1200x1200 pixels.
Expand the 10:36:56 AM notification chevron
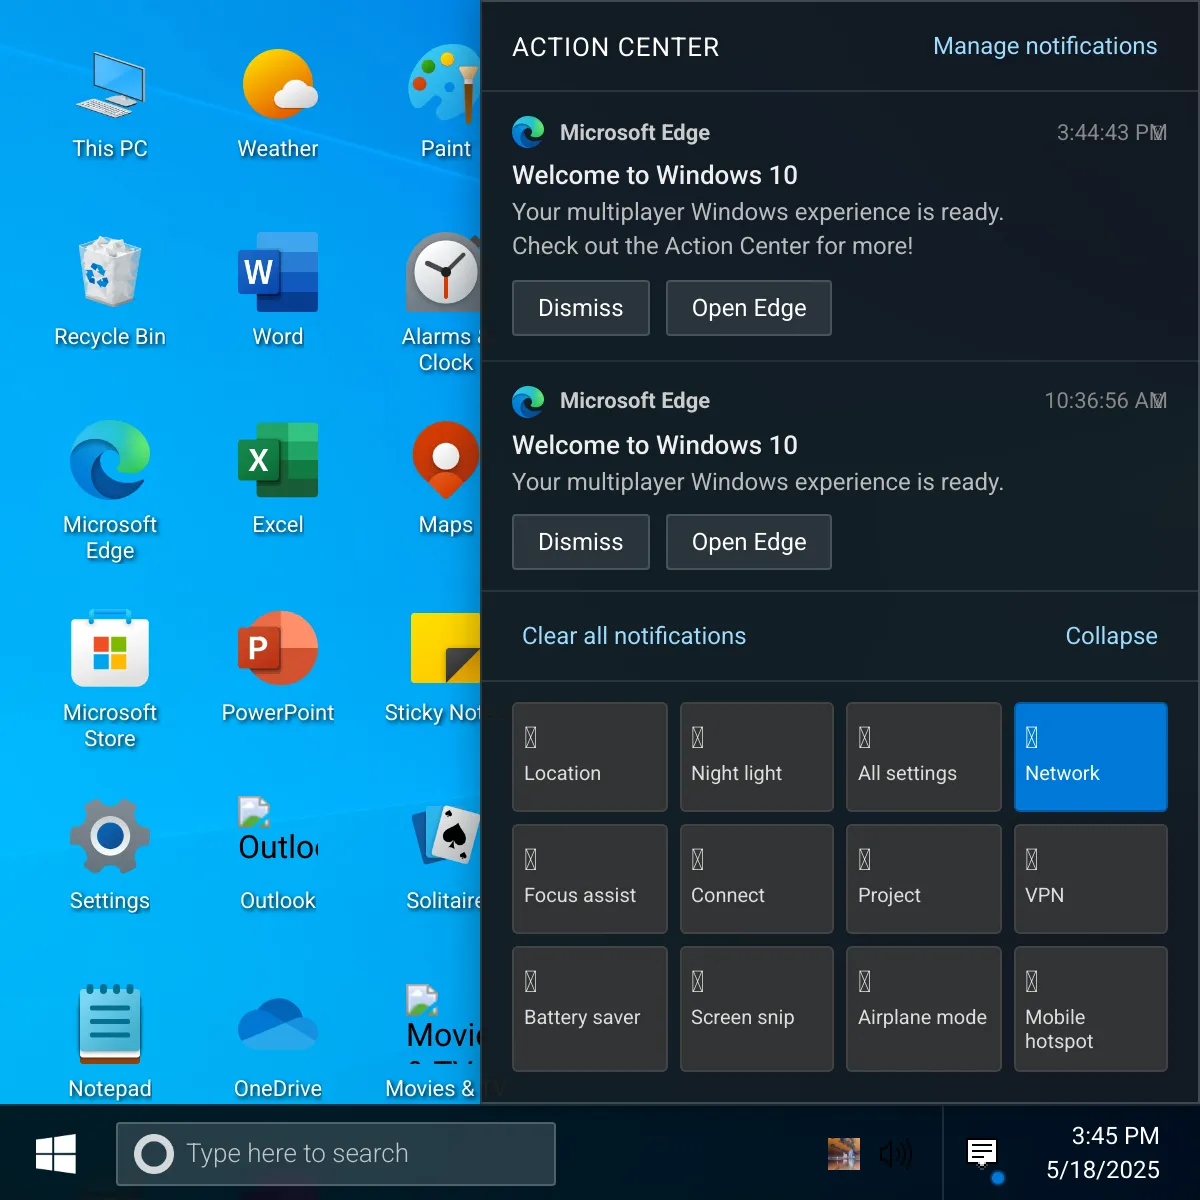pyautogui.click(x=1159, y=401)
